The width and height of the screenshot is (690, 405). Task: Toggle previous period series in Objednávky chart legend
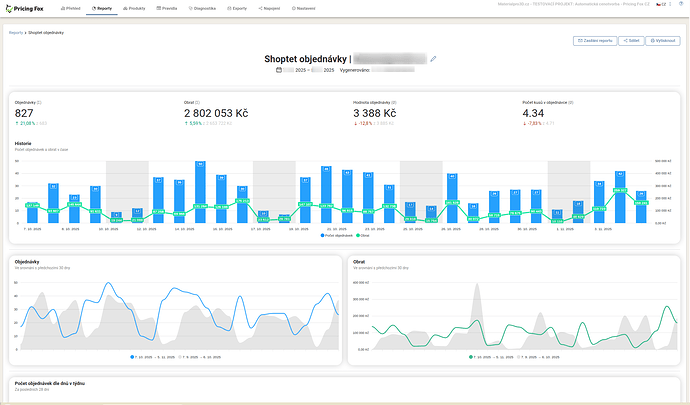(199, 356)
